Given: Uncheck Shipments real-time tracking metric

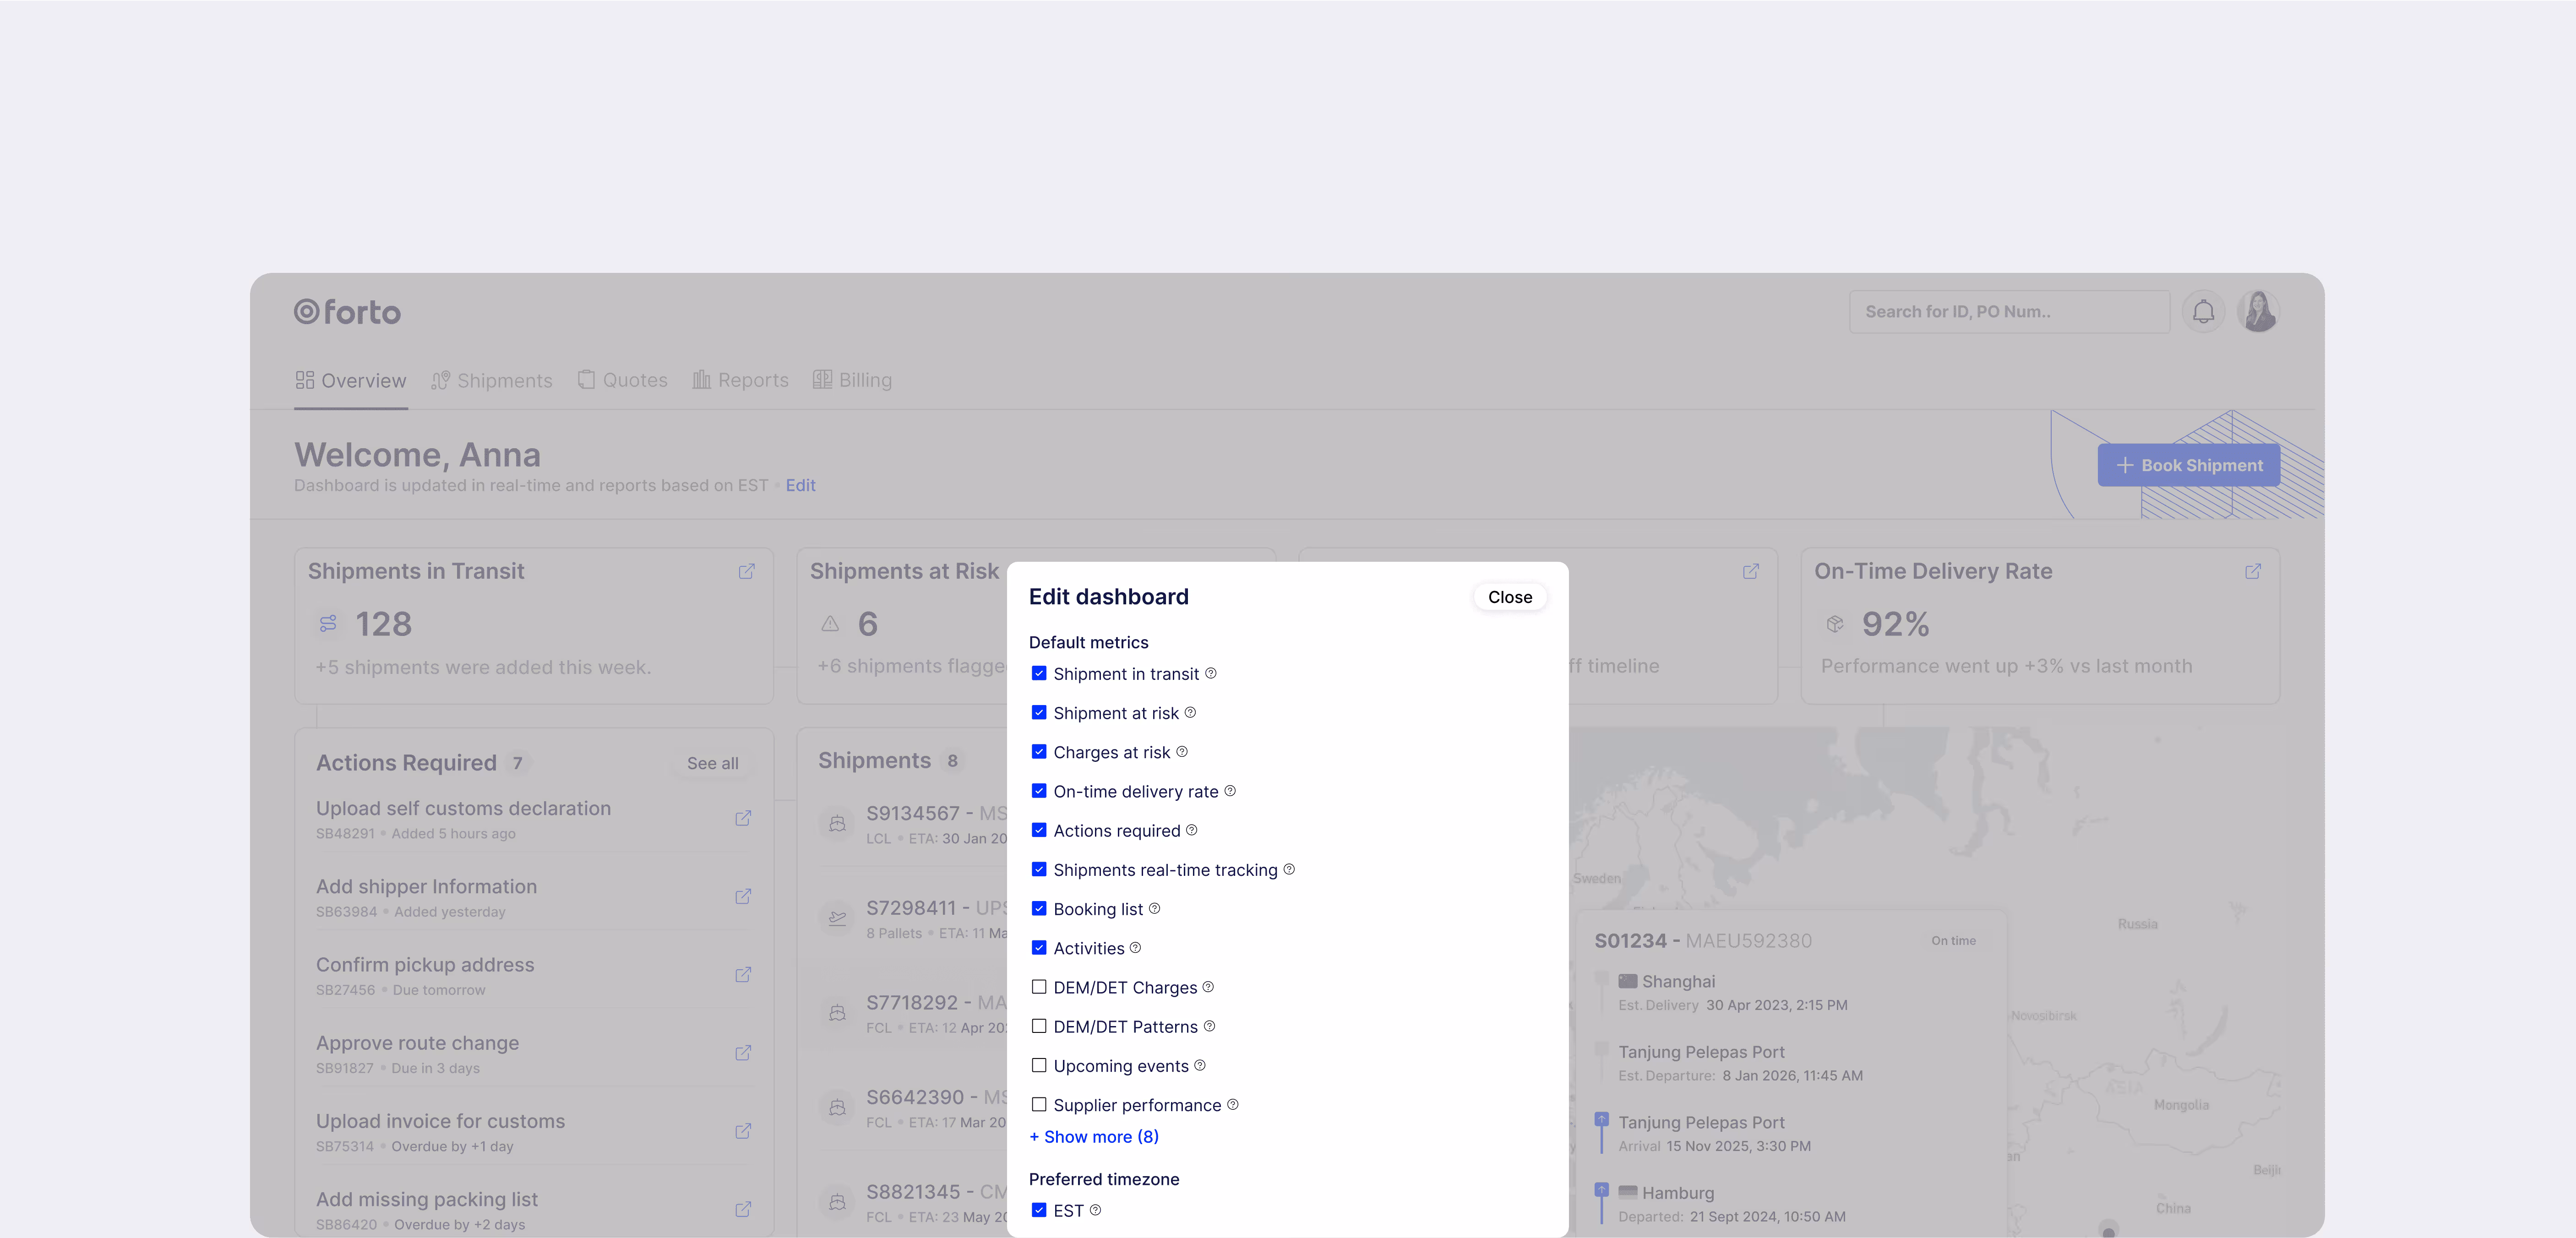Looking at the screenshot, I should click(x=1039, y=869).
